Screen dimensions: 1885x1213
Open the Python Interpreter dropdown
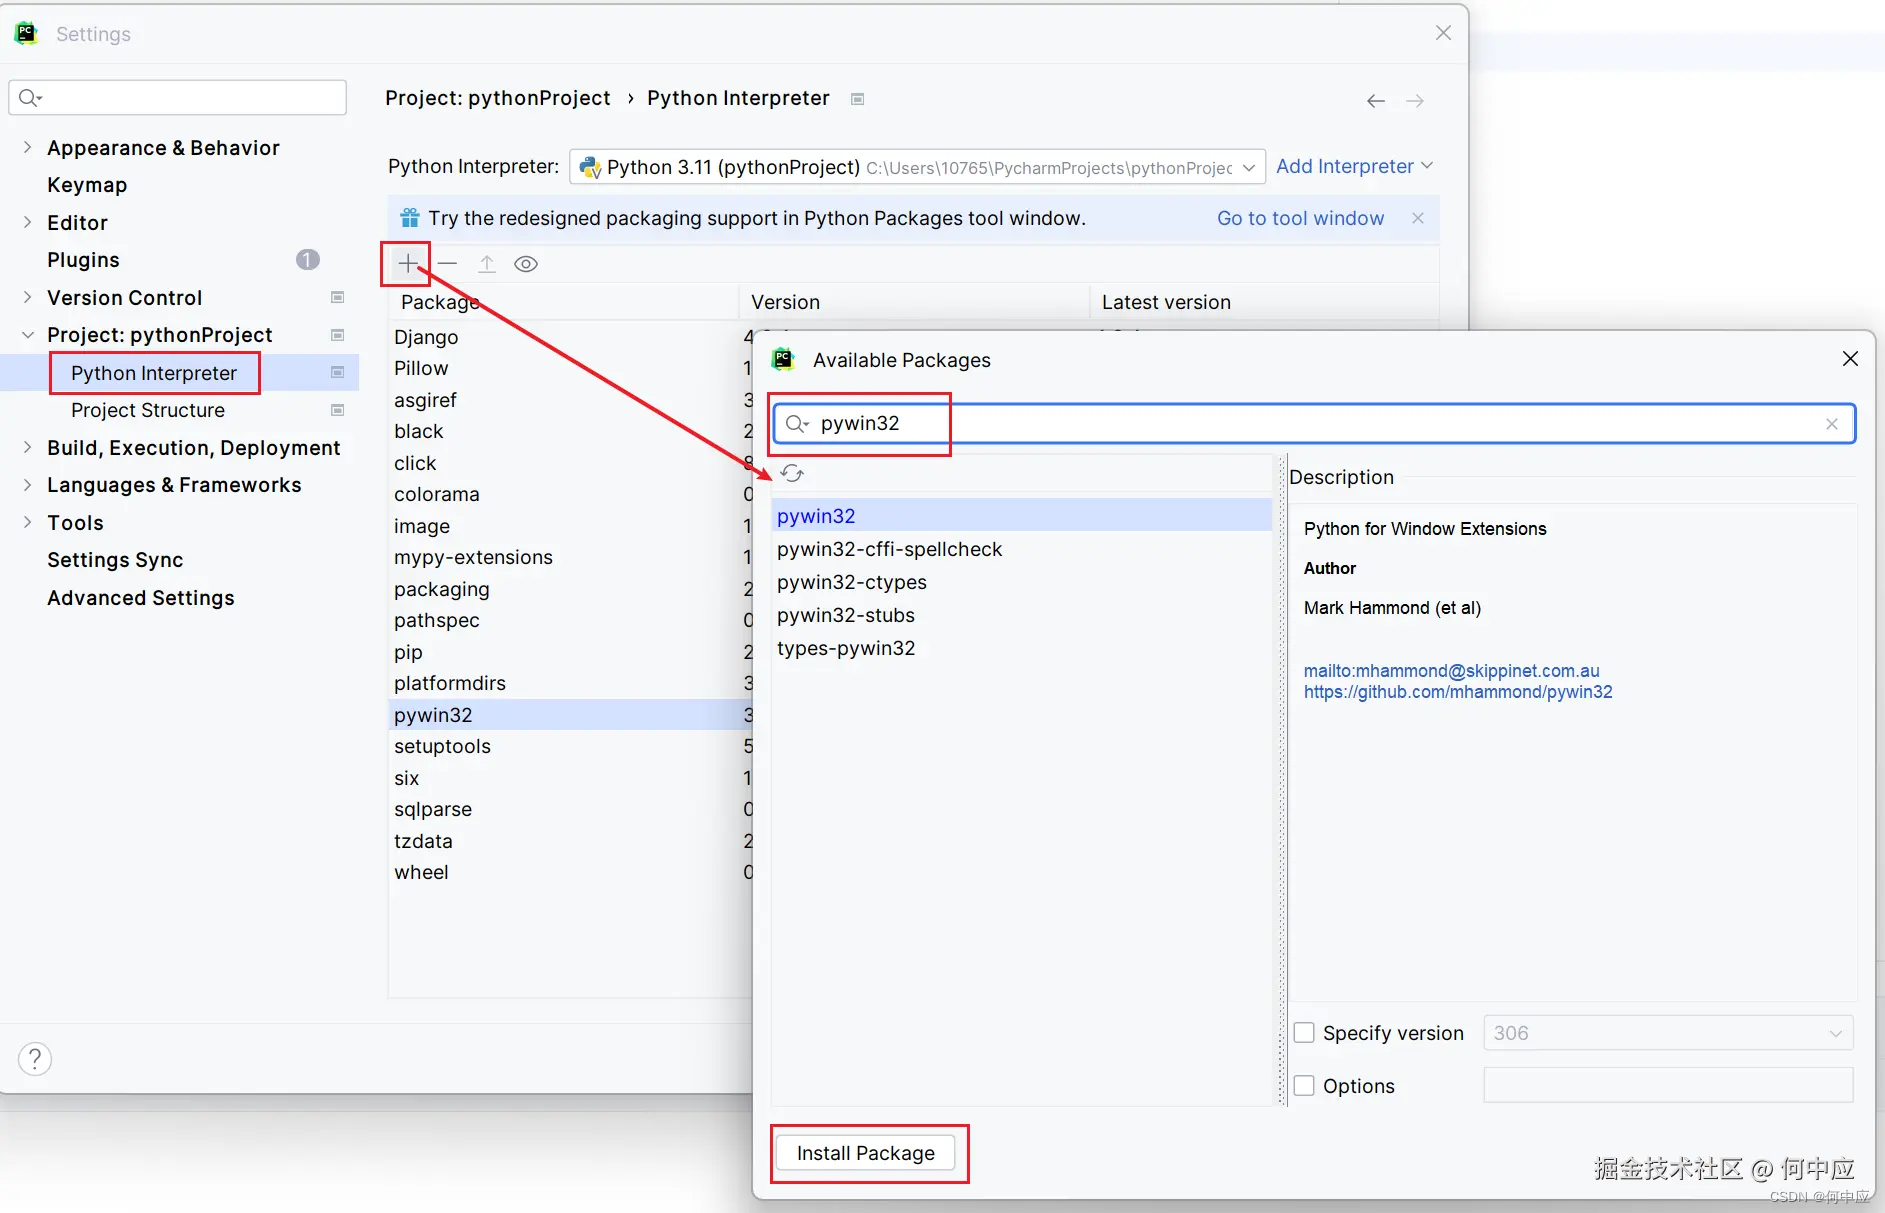(x=917, y=167)
